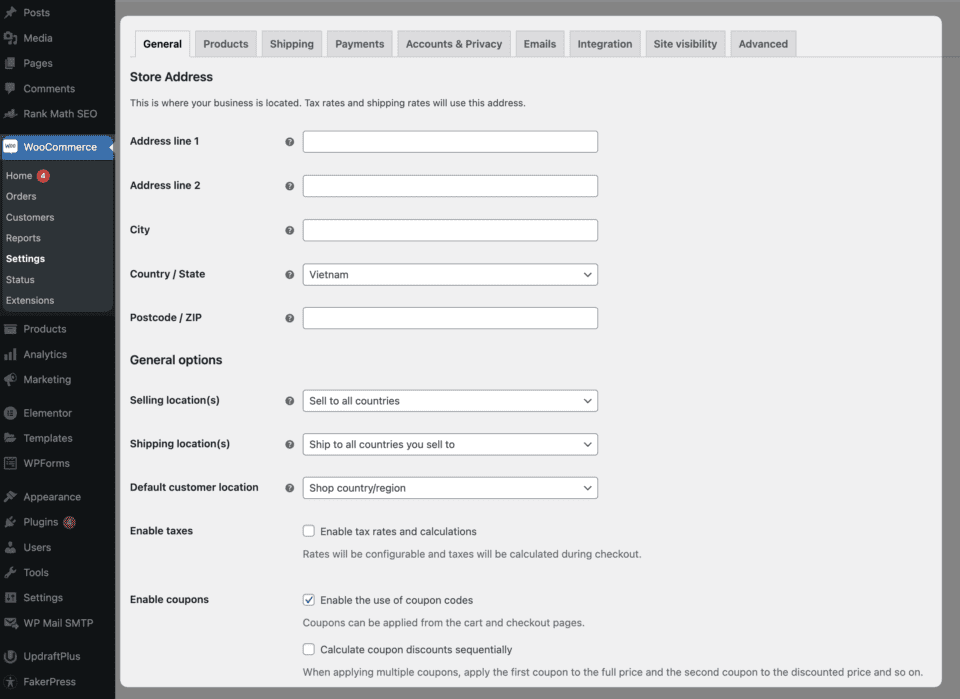This screenshot has height=699, width=960.
Task: Open Elementor via its sidebar icon
Action: 11,413
